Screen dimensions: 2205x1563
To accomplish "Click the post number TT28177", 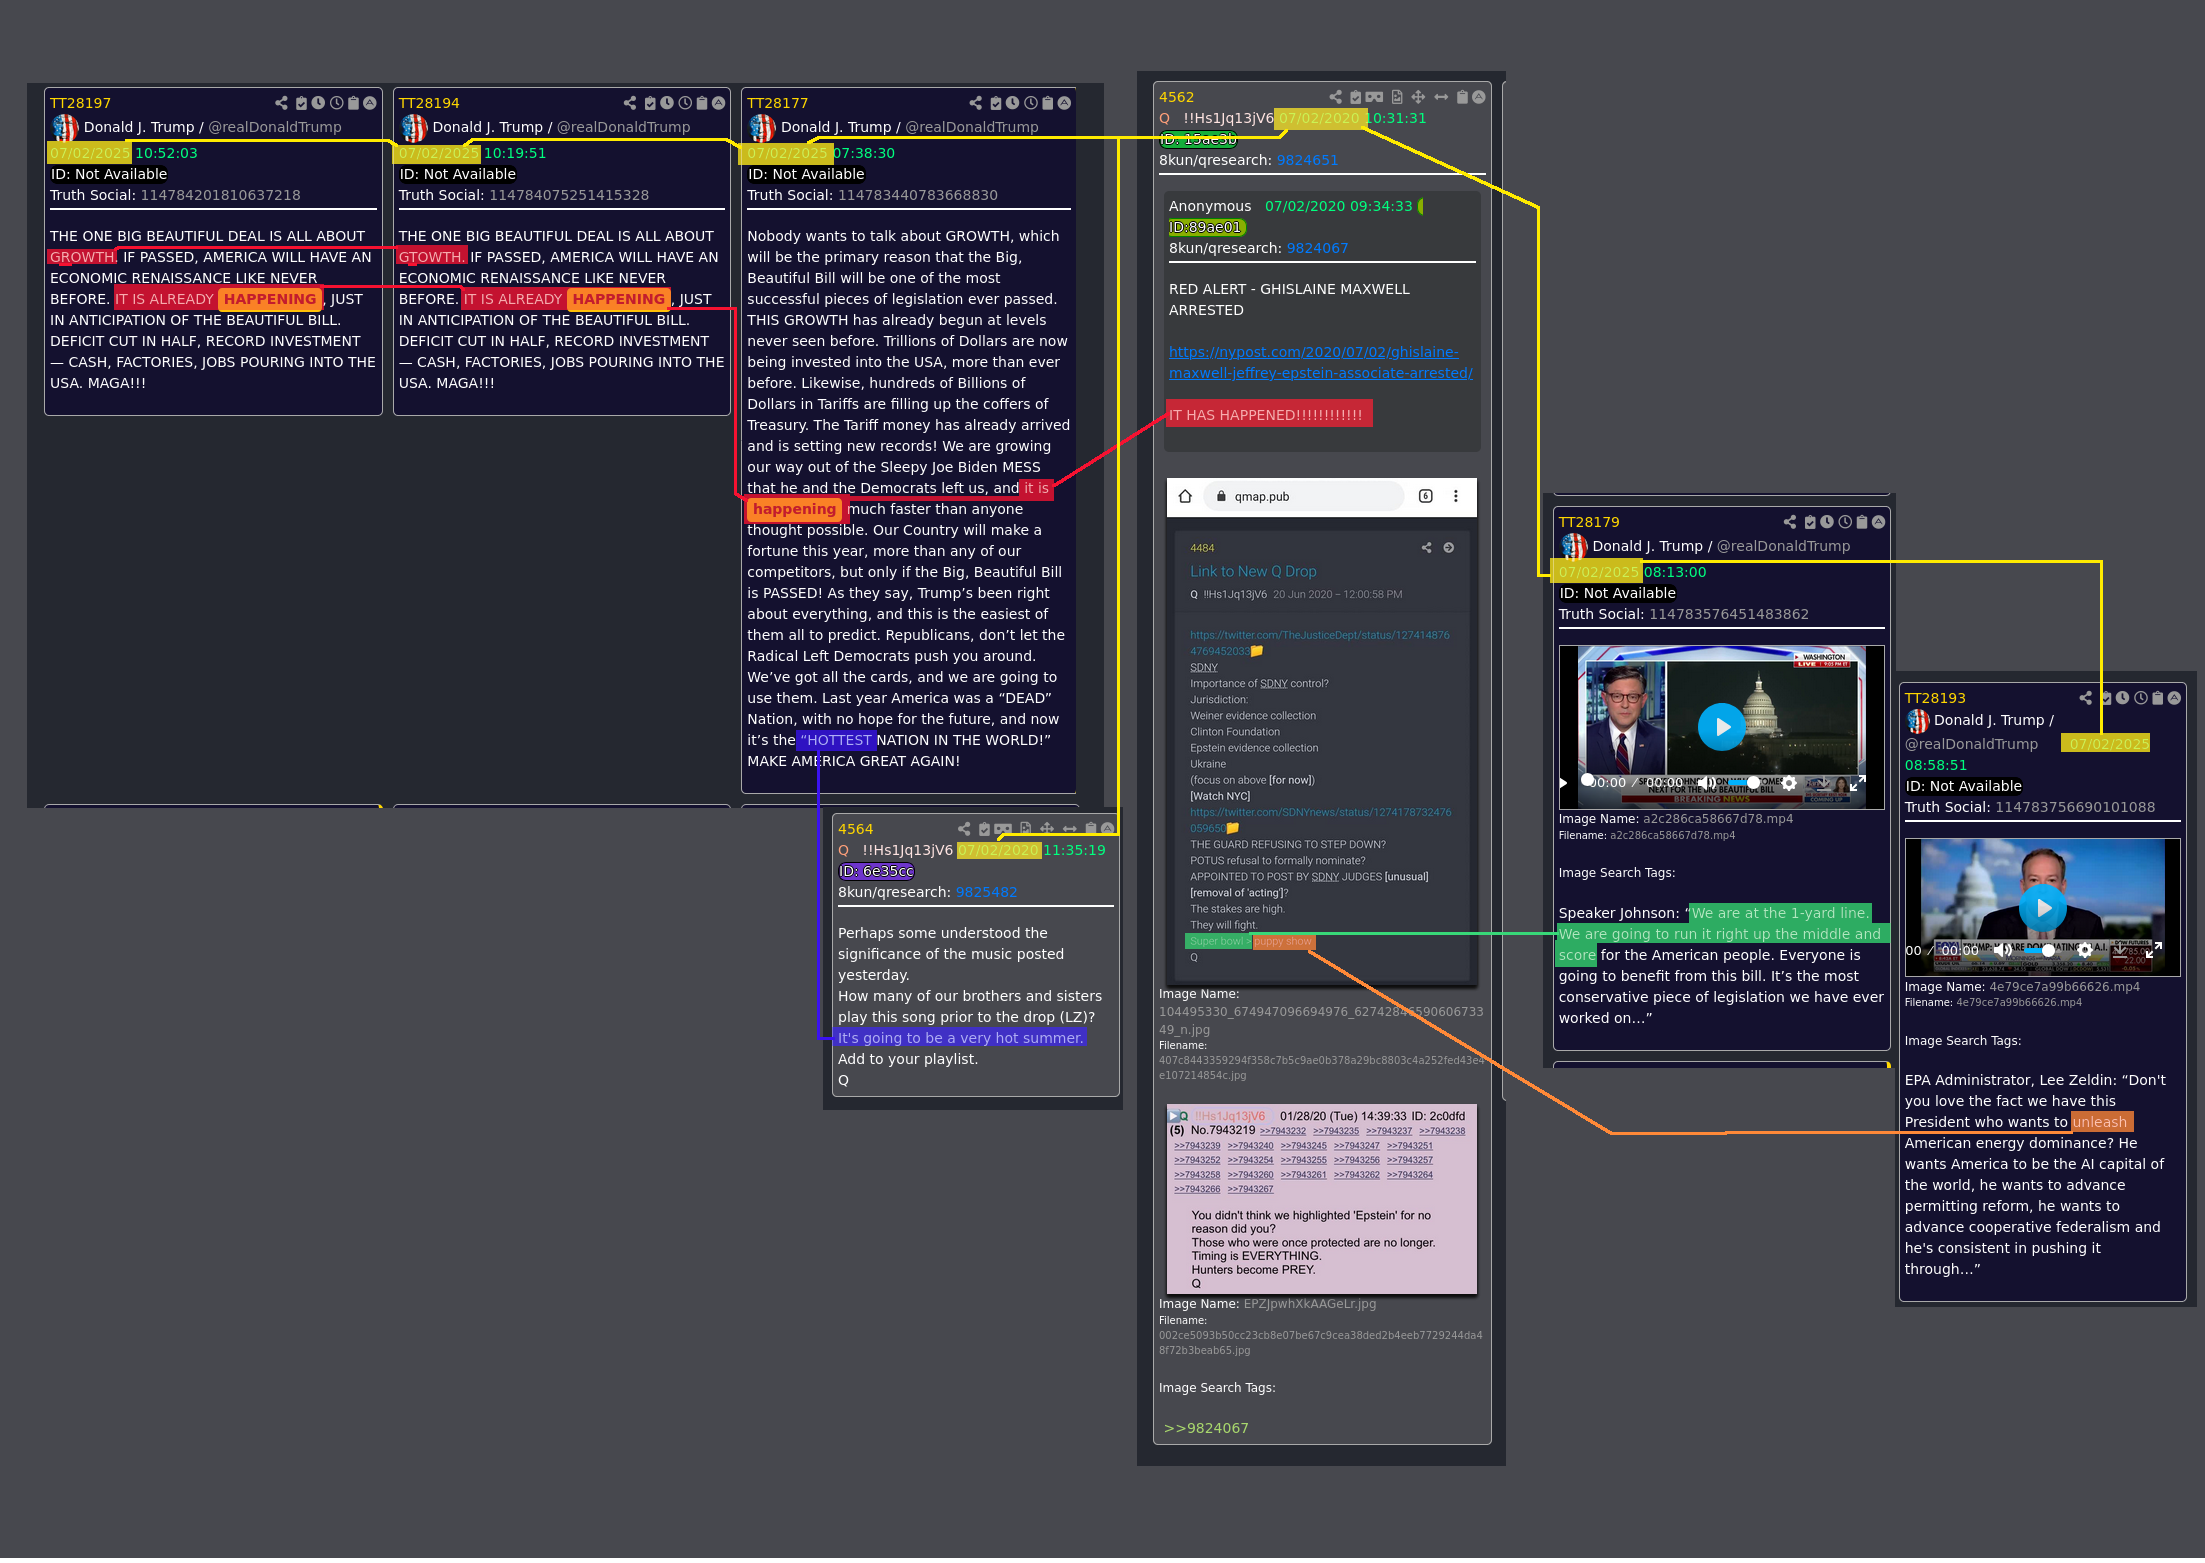I will click(777, 103).
